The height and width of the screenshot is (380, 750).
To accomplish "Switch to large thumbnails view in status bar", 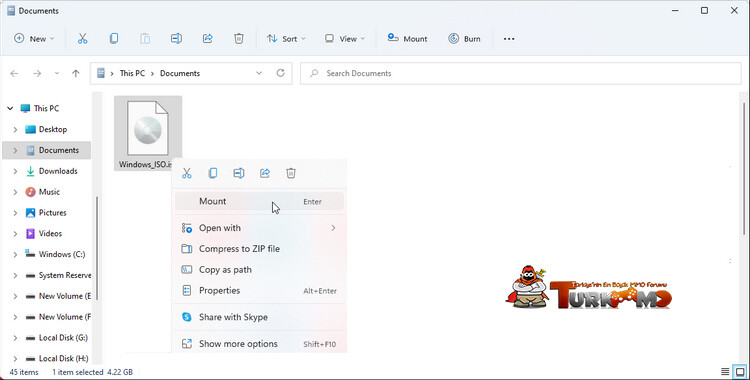I will [740, 372].
